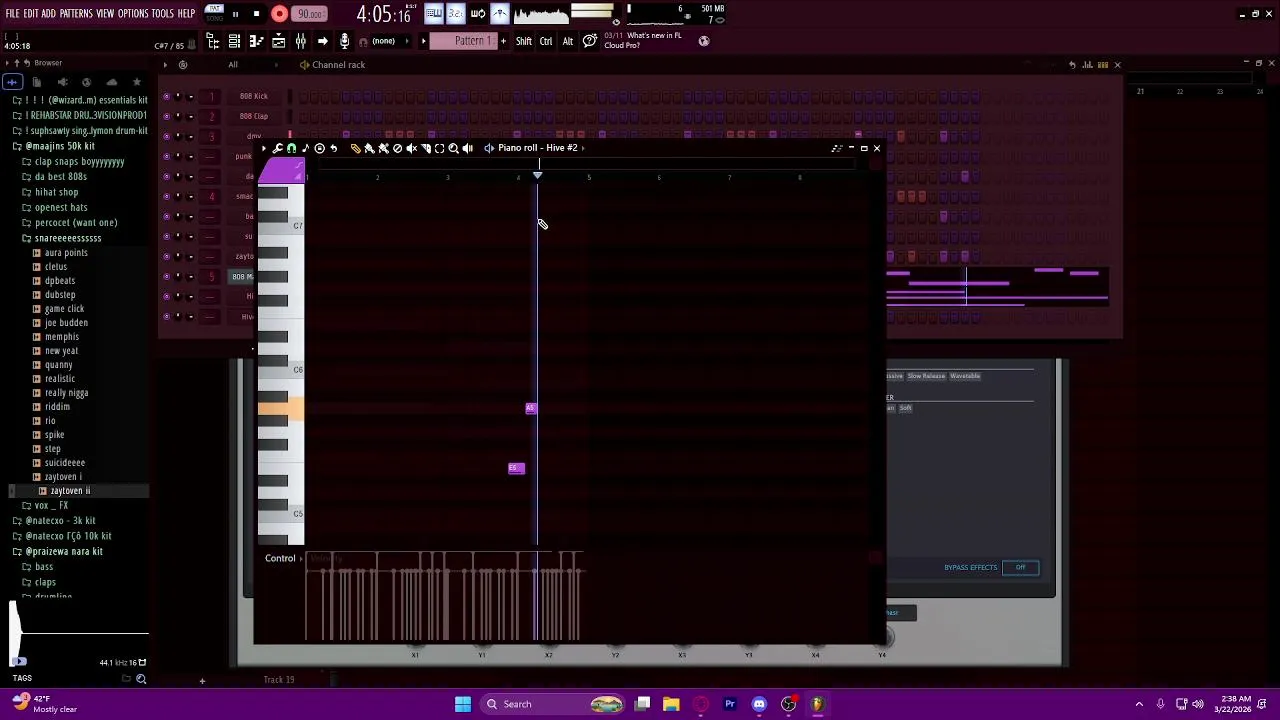Click the piano roll undo arrow icon
1280x720 pixels.
click(333, 148)
